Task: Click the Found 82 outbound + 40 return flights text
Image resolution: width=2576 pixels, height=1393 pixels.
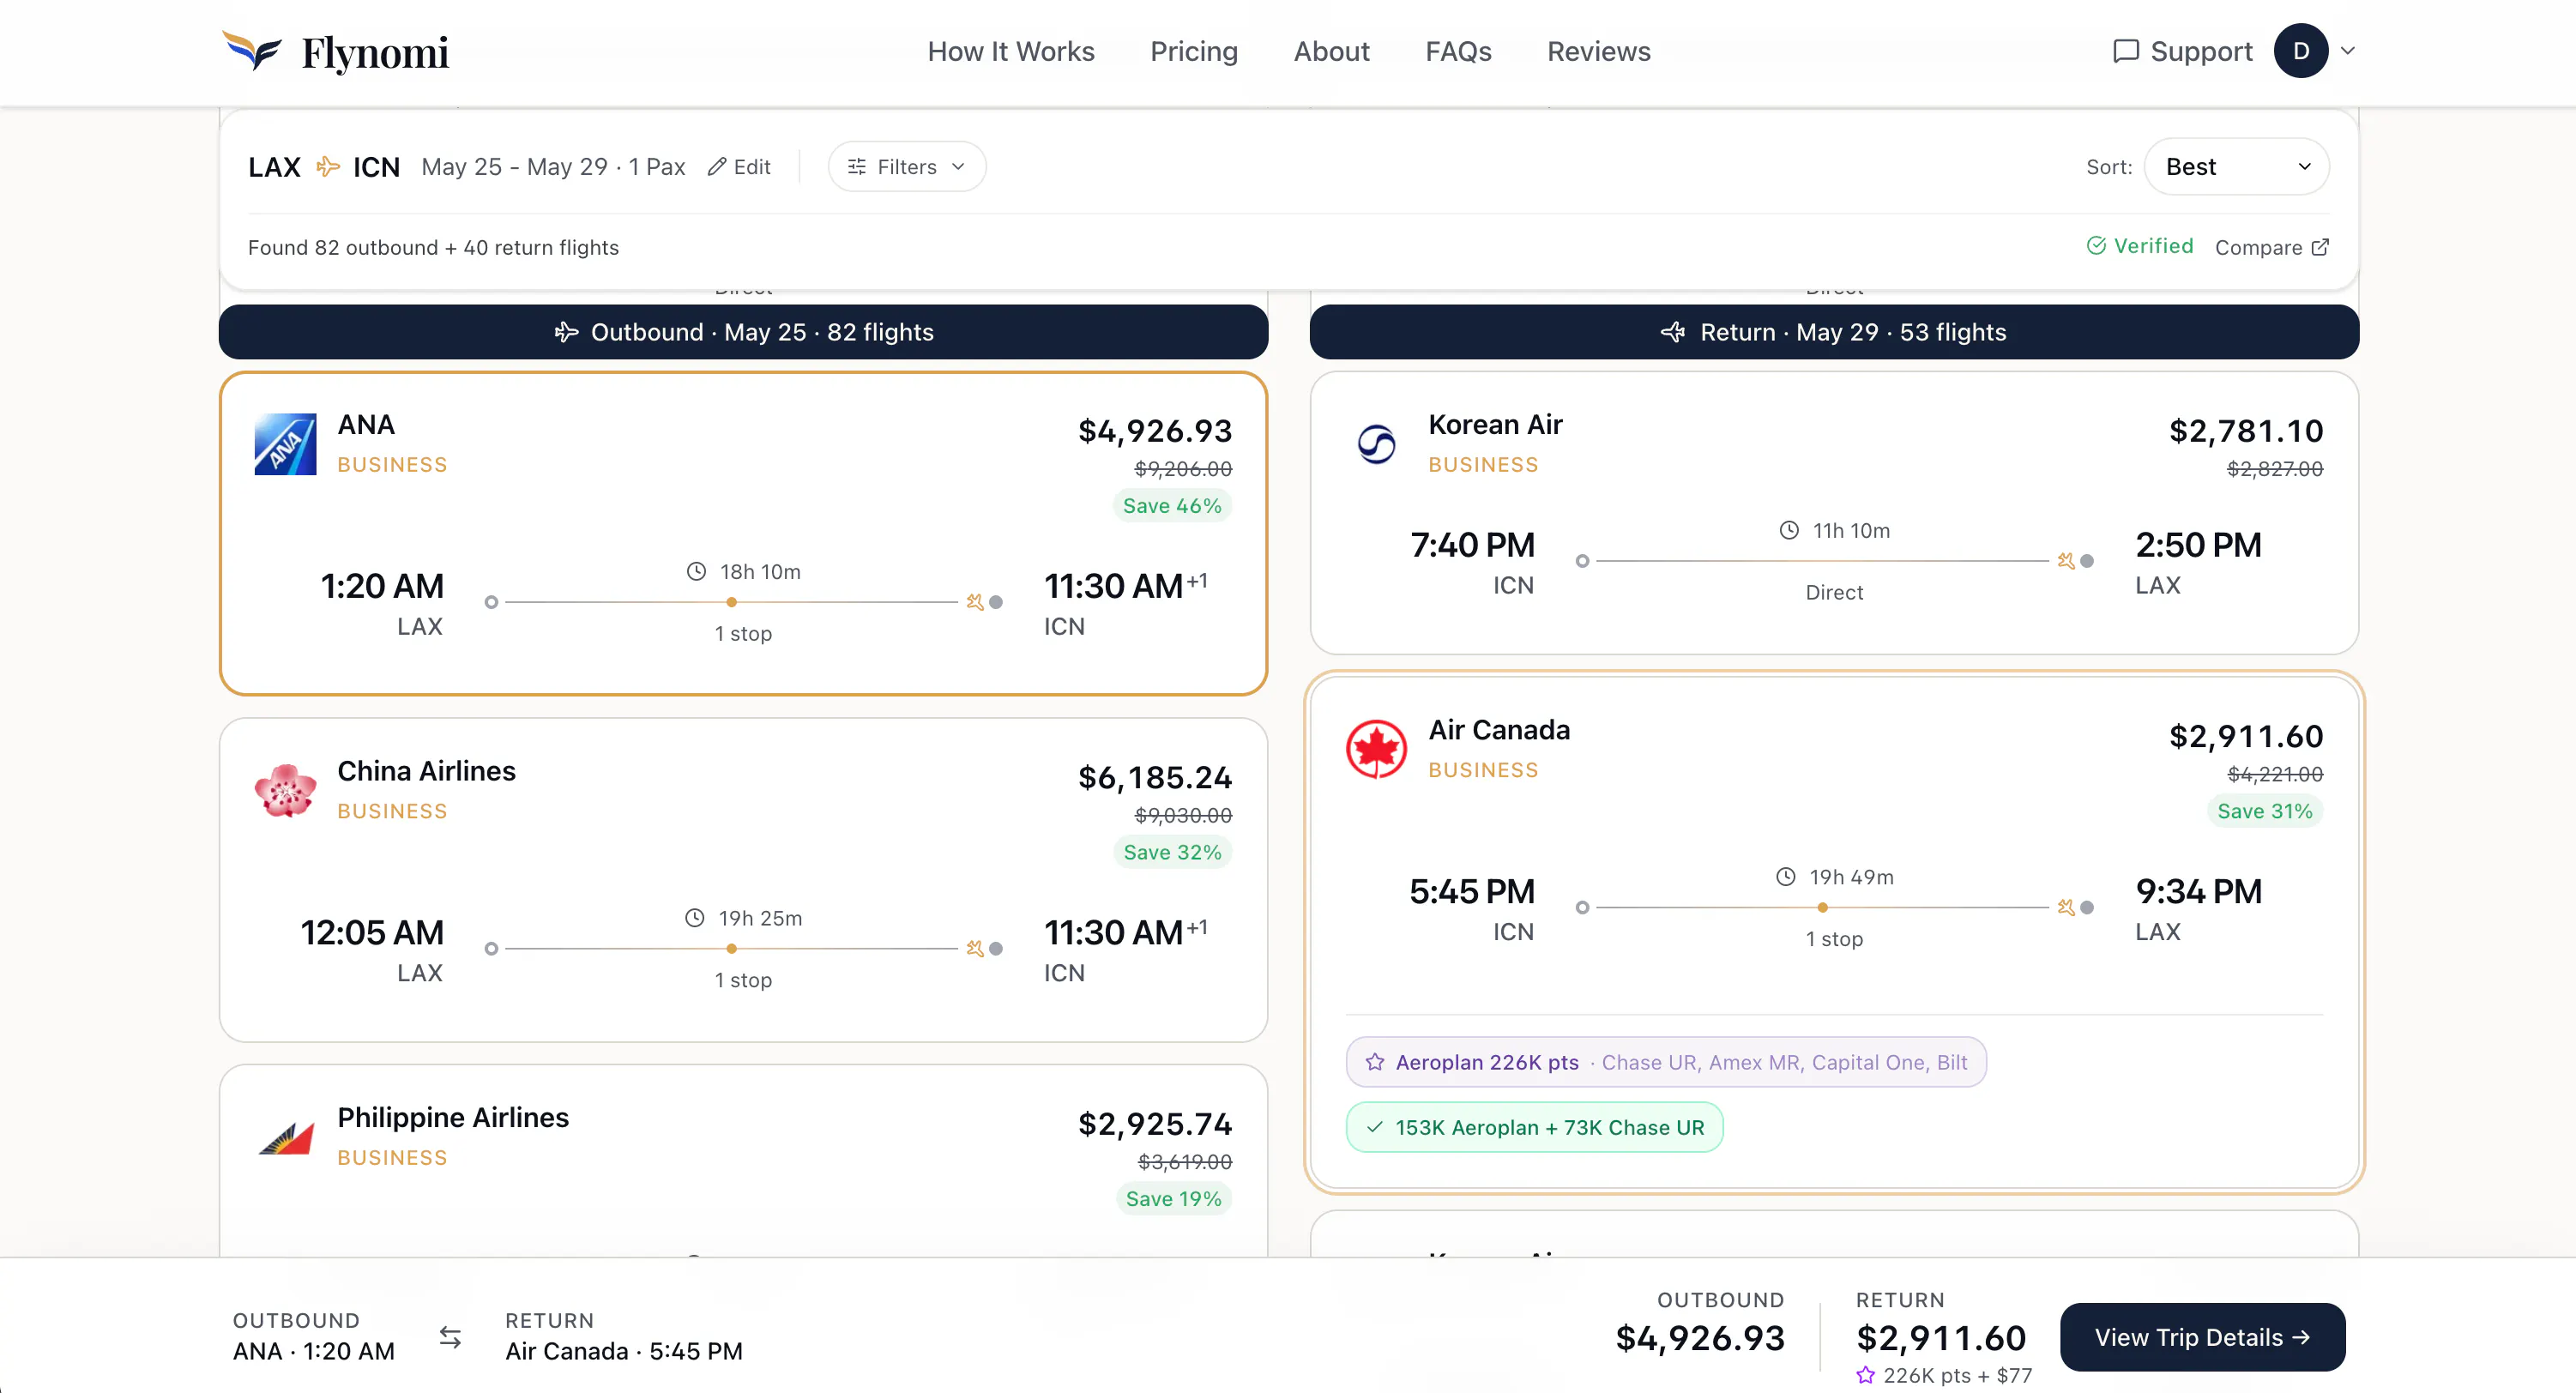Action: click(433, 247)
